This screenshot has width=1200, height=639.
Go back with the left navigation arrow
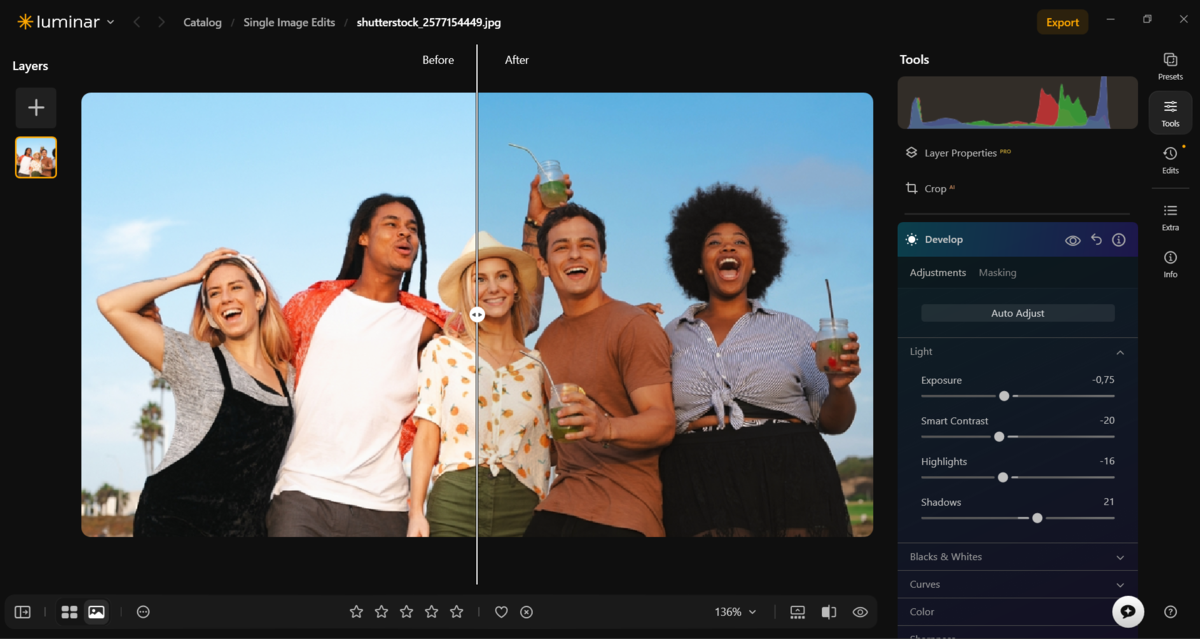click(137, 22)
